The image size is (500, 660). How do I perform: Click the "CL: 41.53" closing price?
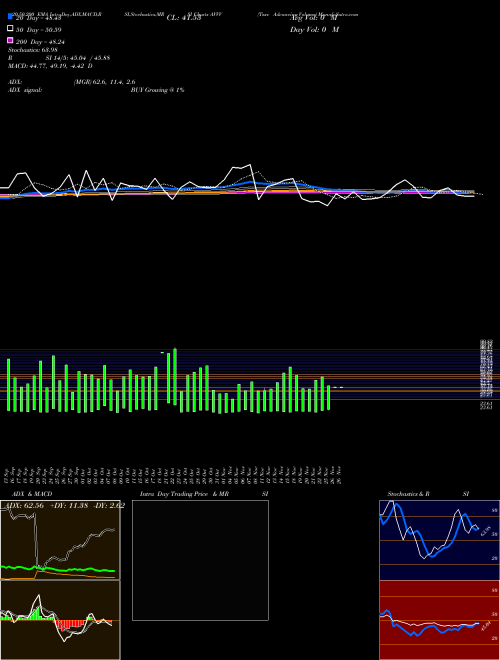click(184, 18)
